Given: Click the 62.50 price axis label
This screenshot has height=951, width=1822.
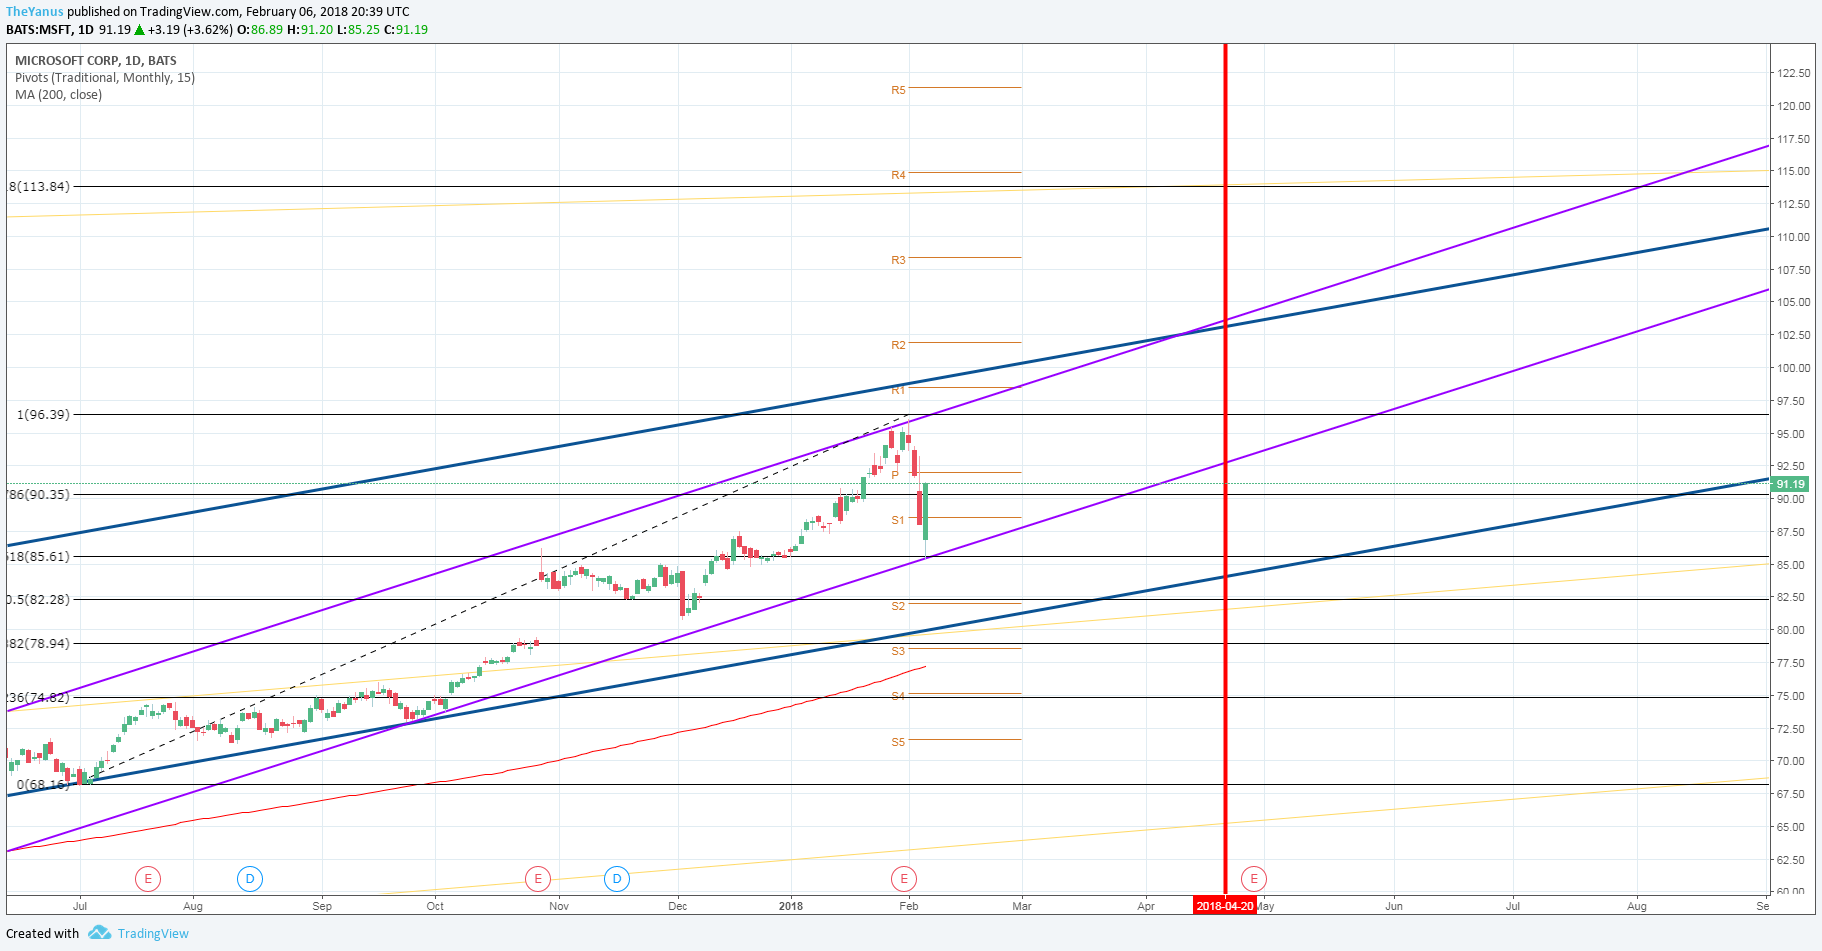Looking at the screenshot, I should 1791,860.
